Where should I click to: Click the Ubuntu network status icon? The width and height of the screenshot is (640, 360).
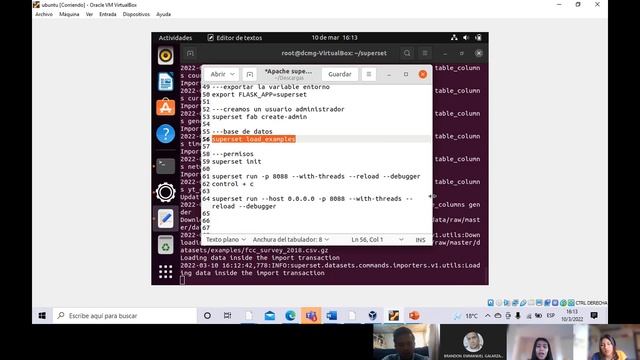click(x=454, y=38)
